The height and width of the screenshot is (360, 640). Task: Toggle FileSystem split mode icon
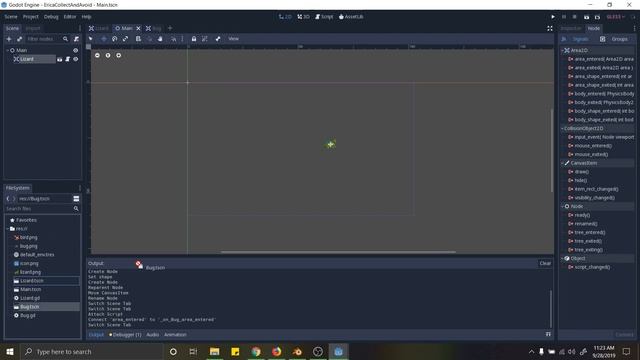(x=76, y=198)
